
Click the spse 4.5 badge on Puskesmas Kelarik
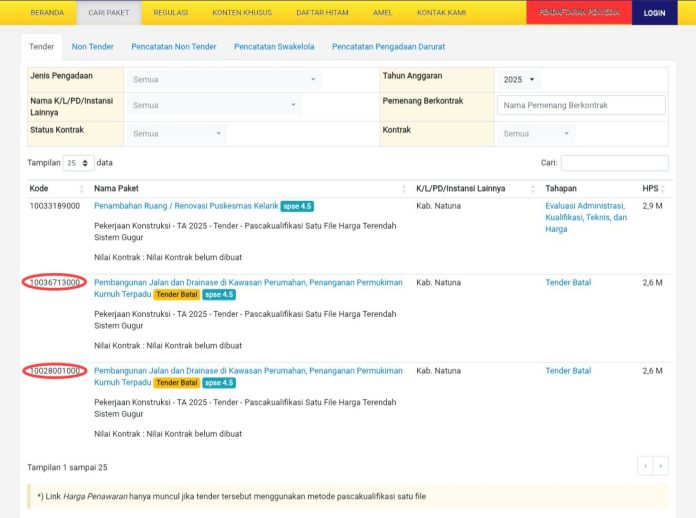297,206
